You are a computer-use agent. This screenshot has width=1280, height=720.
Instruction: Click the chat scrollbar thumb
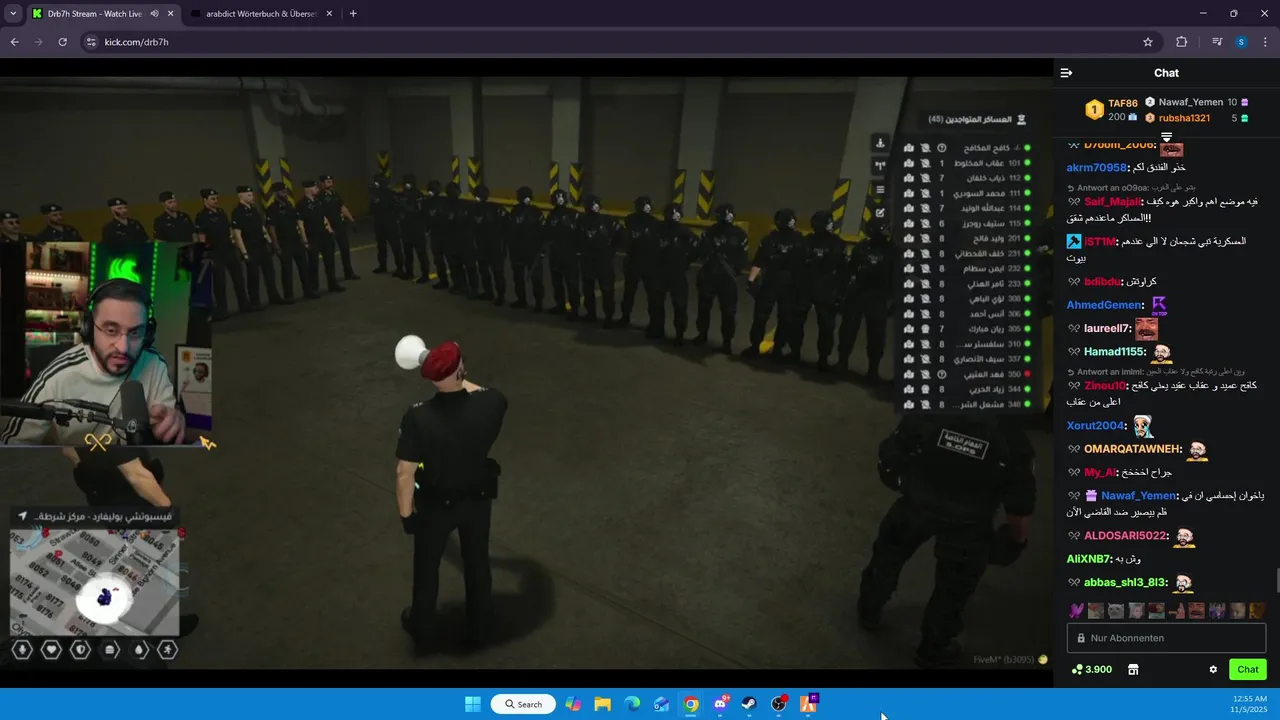coord(1276,580)
